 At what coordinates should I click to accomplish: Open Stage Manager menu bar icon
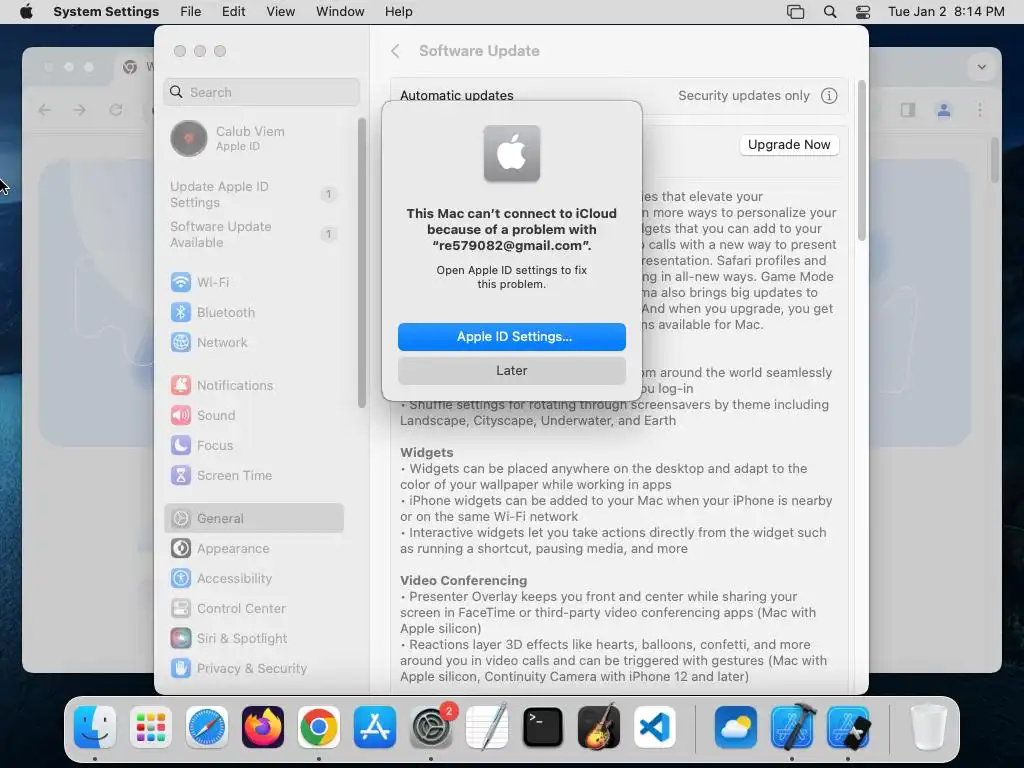(795, 12)
